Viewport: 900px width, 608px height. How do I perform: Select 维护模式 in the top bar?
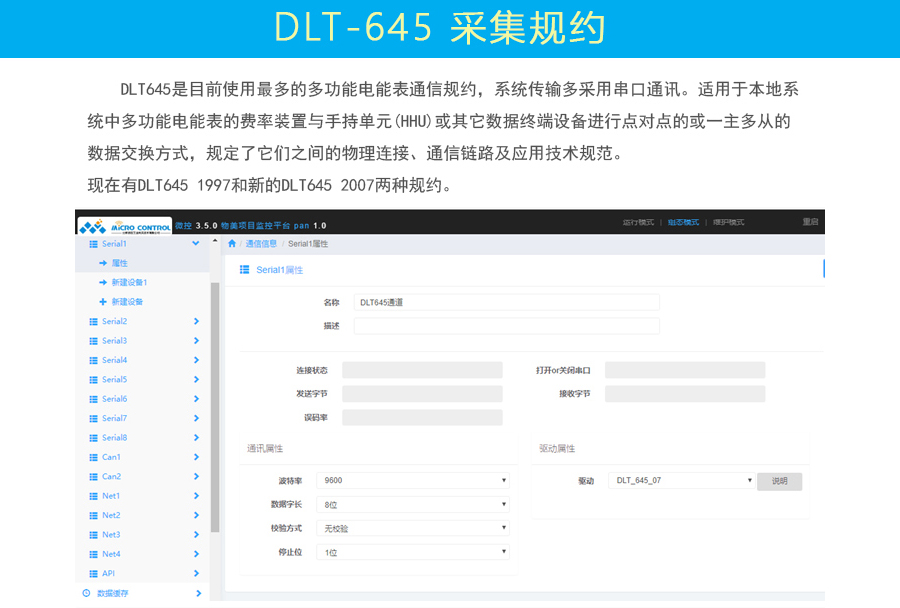(727, 222)
